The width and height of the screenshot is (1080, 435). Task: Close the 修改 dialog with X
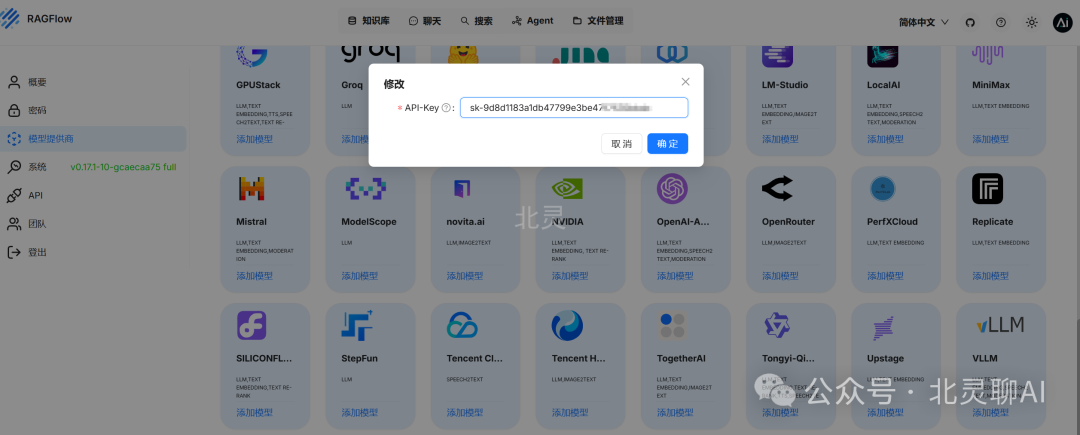[685, 81]
